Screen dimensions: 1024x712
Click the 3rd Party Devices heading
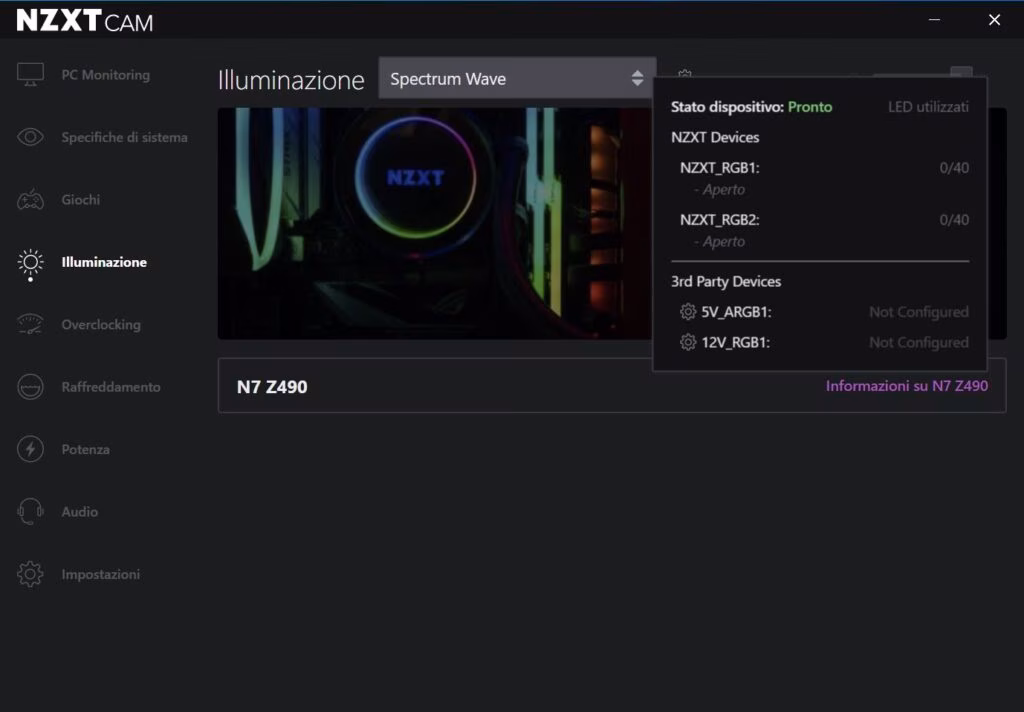[x=726, y=282]
